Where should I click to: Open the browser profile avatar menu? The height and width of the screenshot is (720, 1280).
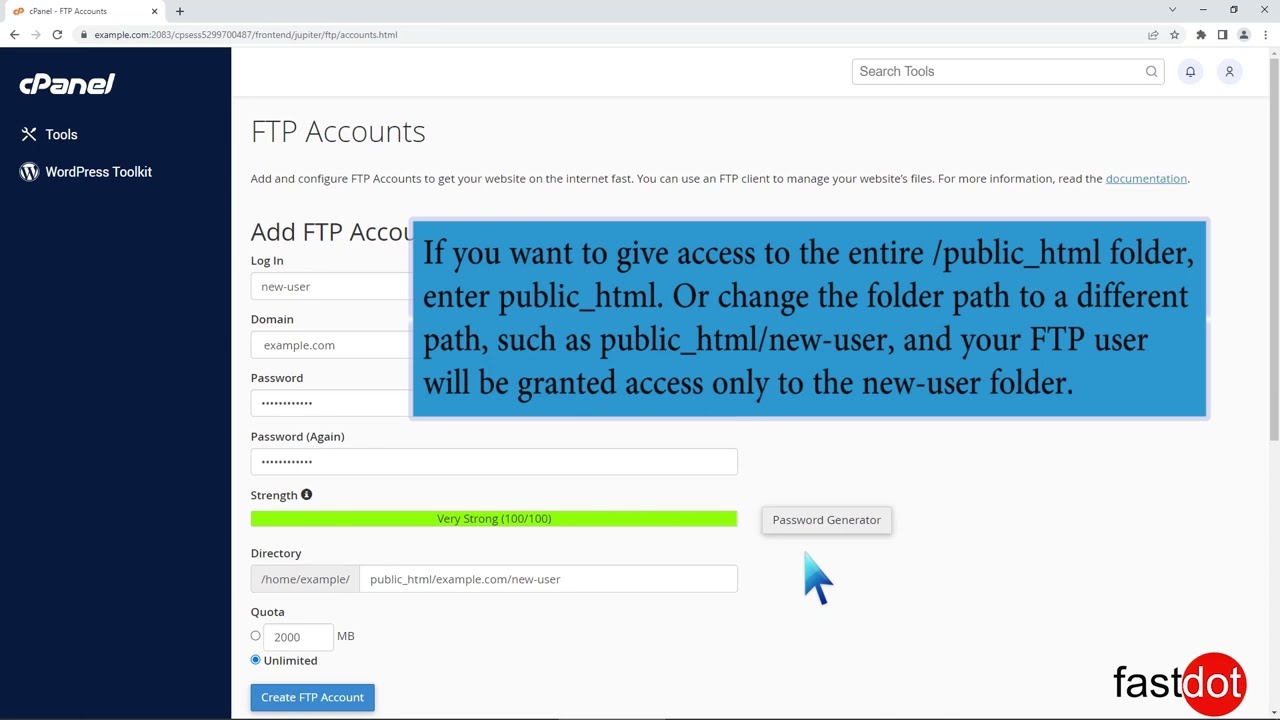(1244, 34)
